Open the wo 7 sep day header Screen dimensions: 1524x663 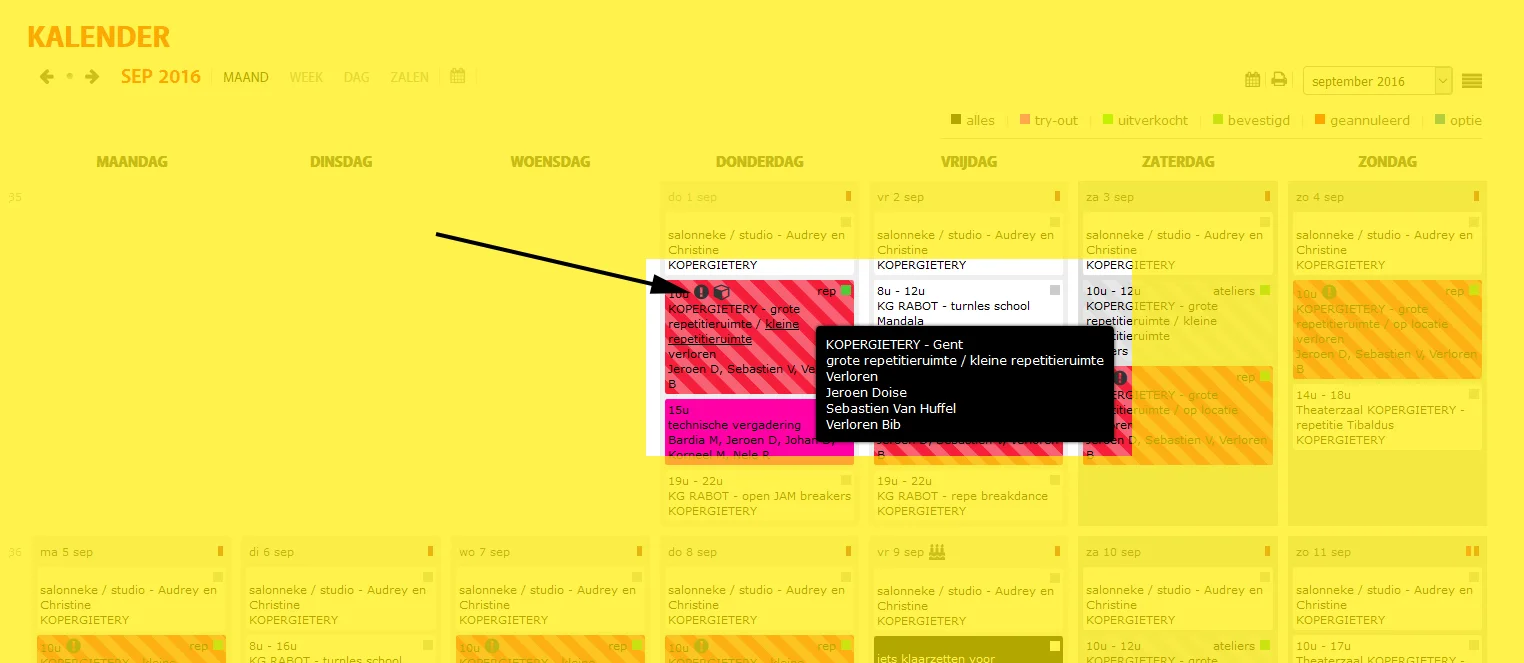[x=485, y=552]
